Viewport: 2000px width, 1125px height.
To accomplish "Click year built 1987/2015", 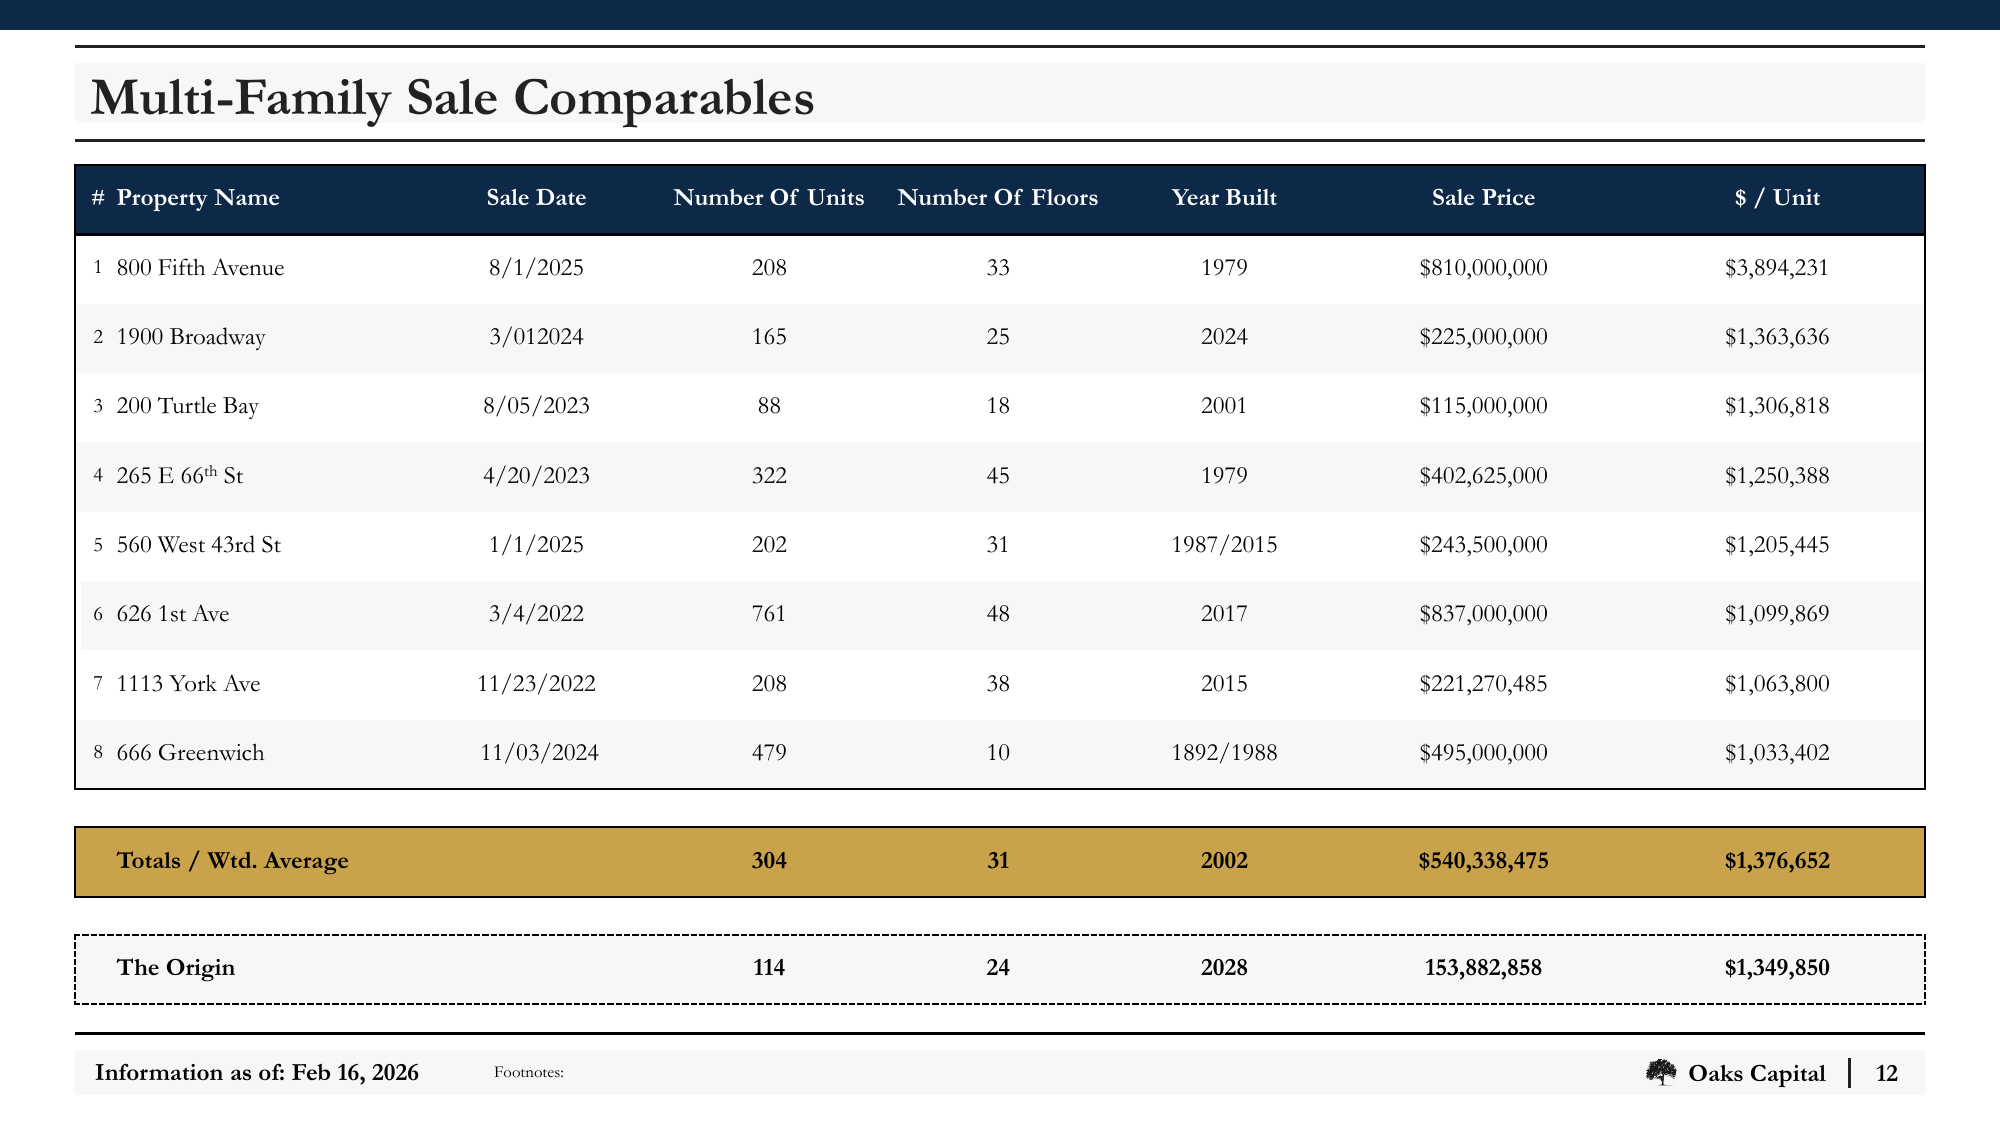I will 1224,545.
